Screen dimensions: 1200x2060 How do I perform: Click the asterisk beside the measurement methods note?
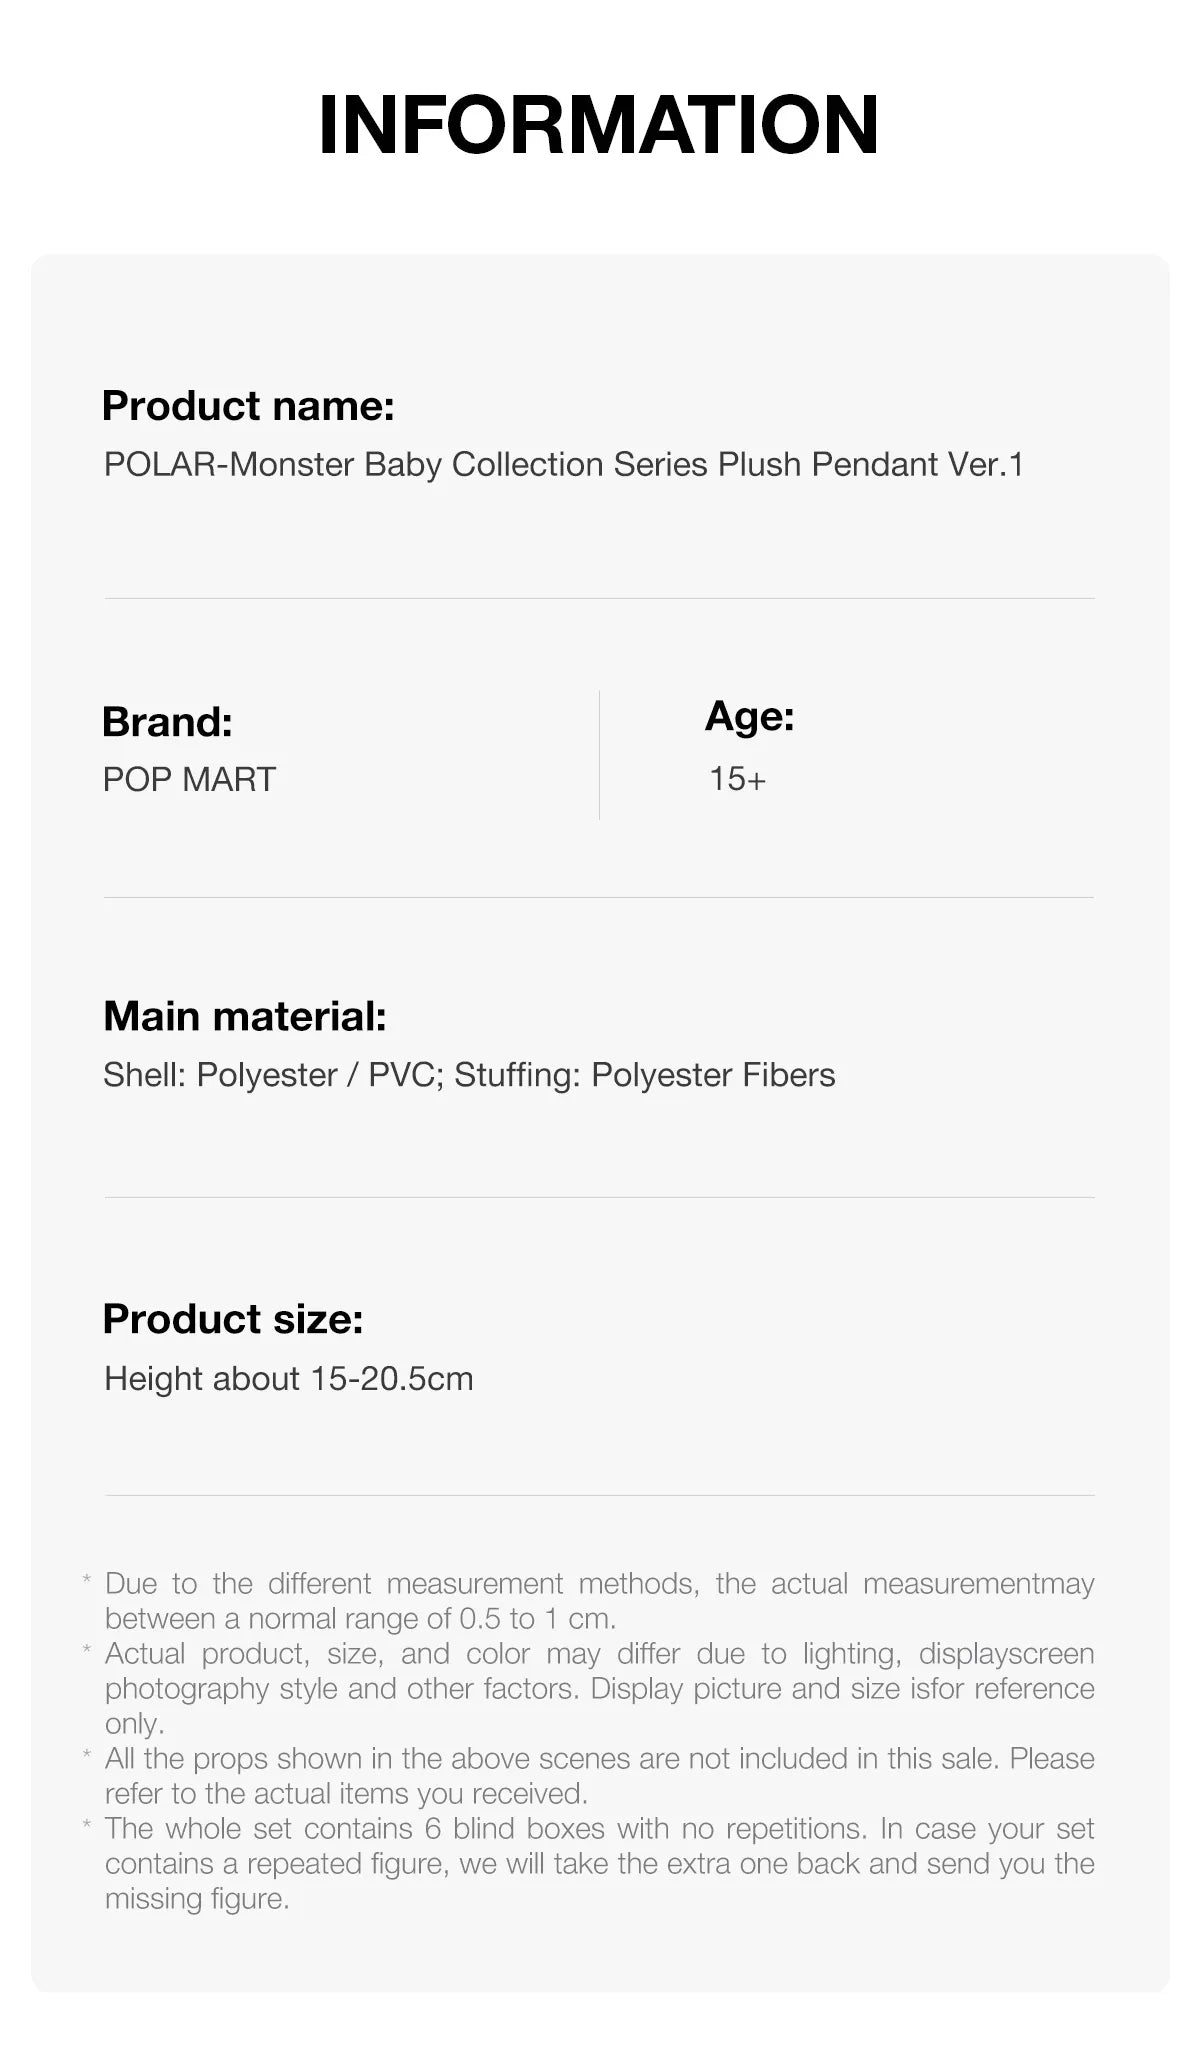[87, 1580]
